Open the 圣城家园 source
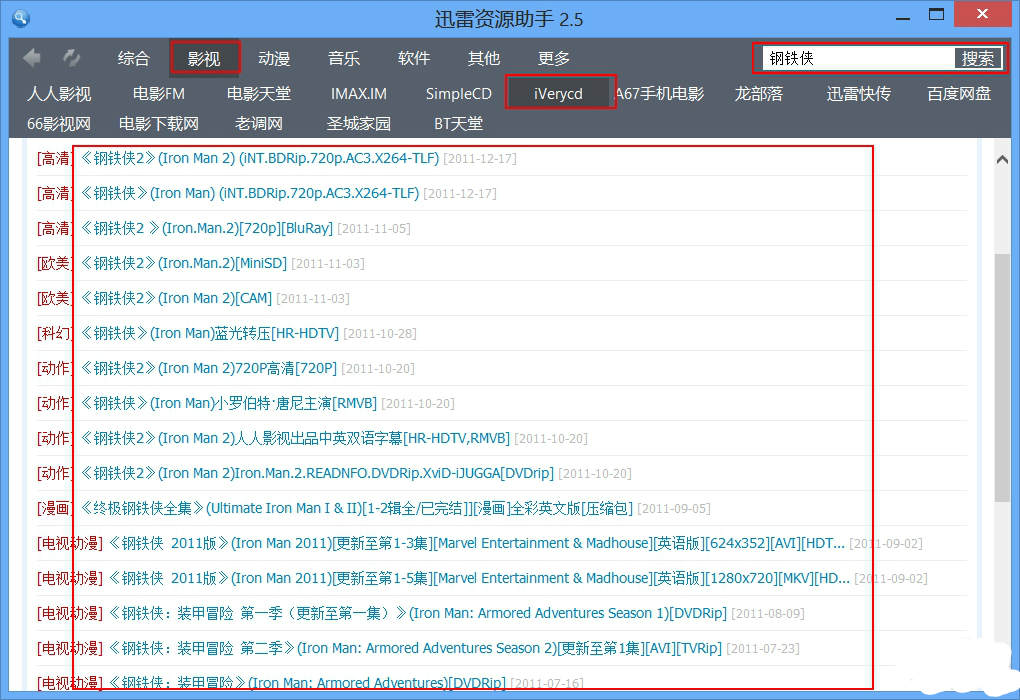Screen dimensions: 1020x700 [358, 124]
